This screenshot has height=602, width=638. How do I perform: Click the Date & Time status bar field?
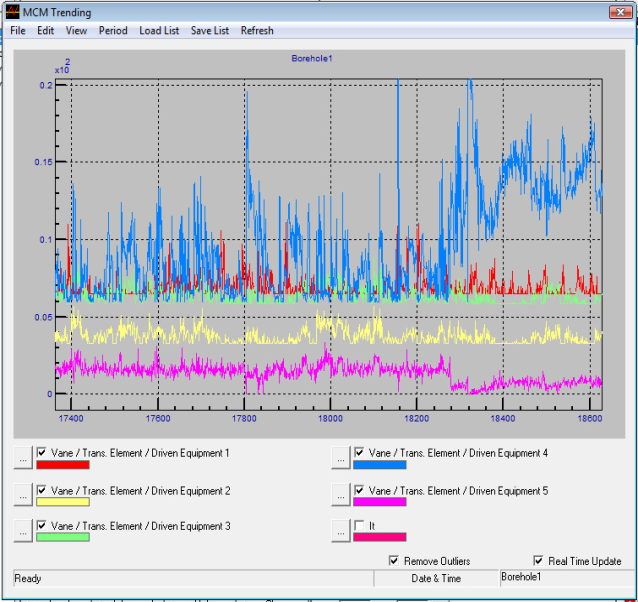pyautogui.click(x=436, y=578)
